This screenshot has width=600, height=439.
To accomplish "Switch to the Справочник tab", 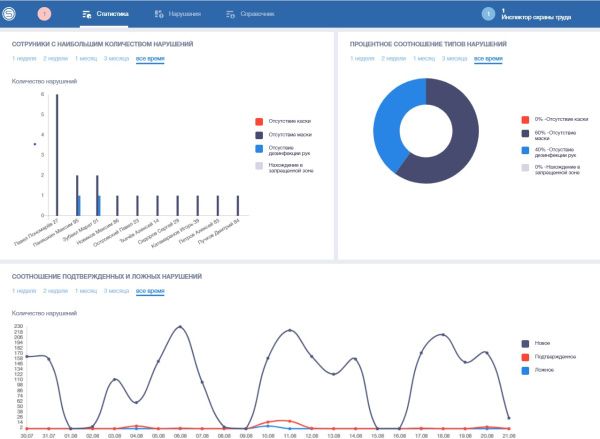I will 257,15.
